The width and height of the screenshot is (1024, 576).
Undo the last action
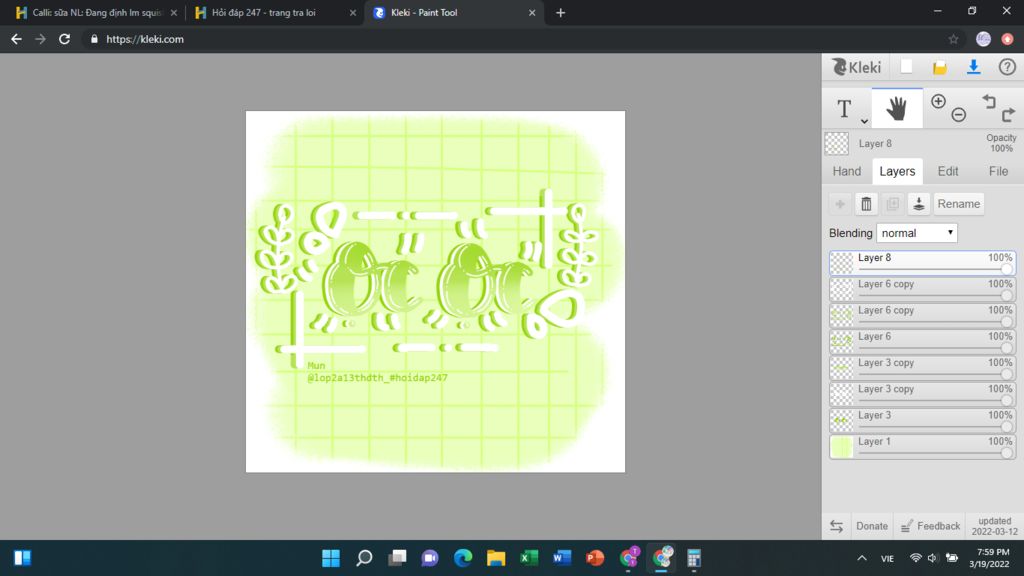tap(989, 101)
